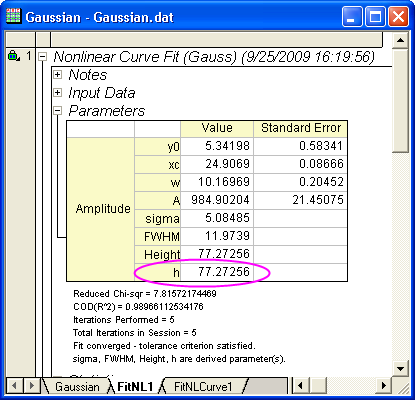Click the Total Iterations in Session line
This screenshot has height=400, width=415.
[x=135, y=333]
